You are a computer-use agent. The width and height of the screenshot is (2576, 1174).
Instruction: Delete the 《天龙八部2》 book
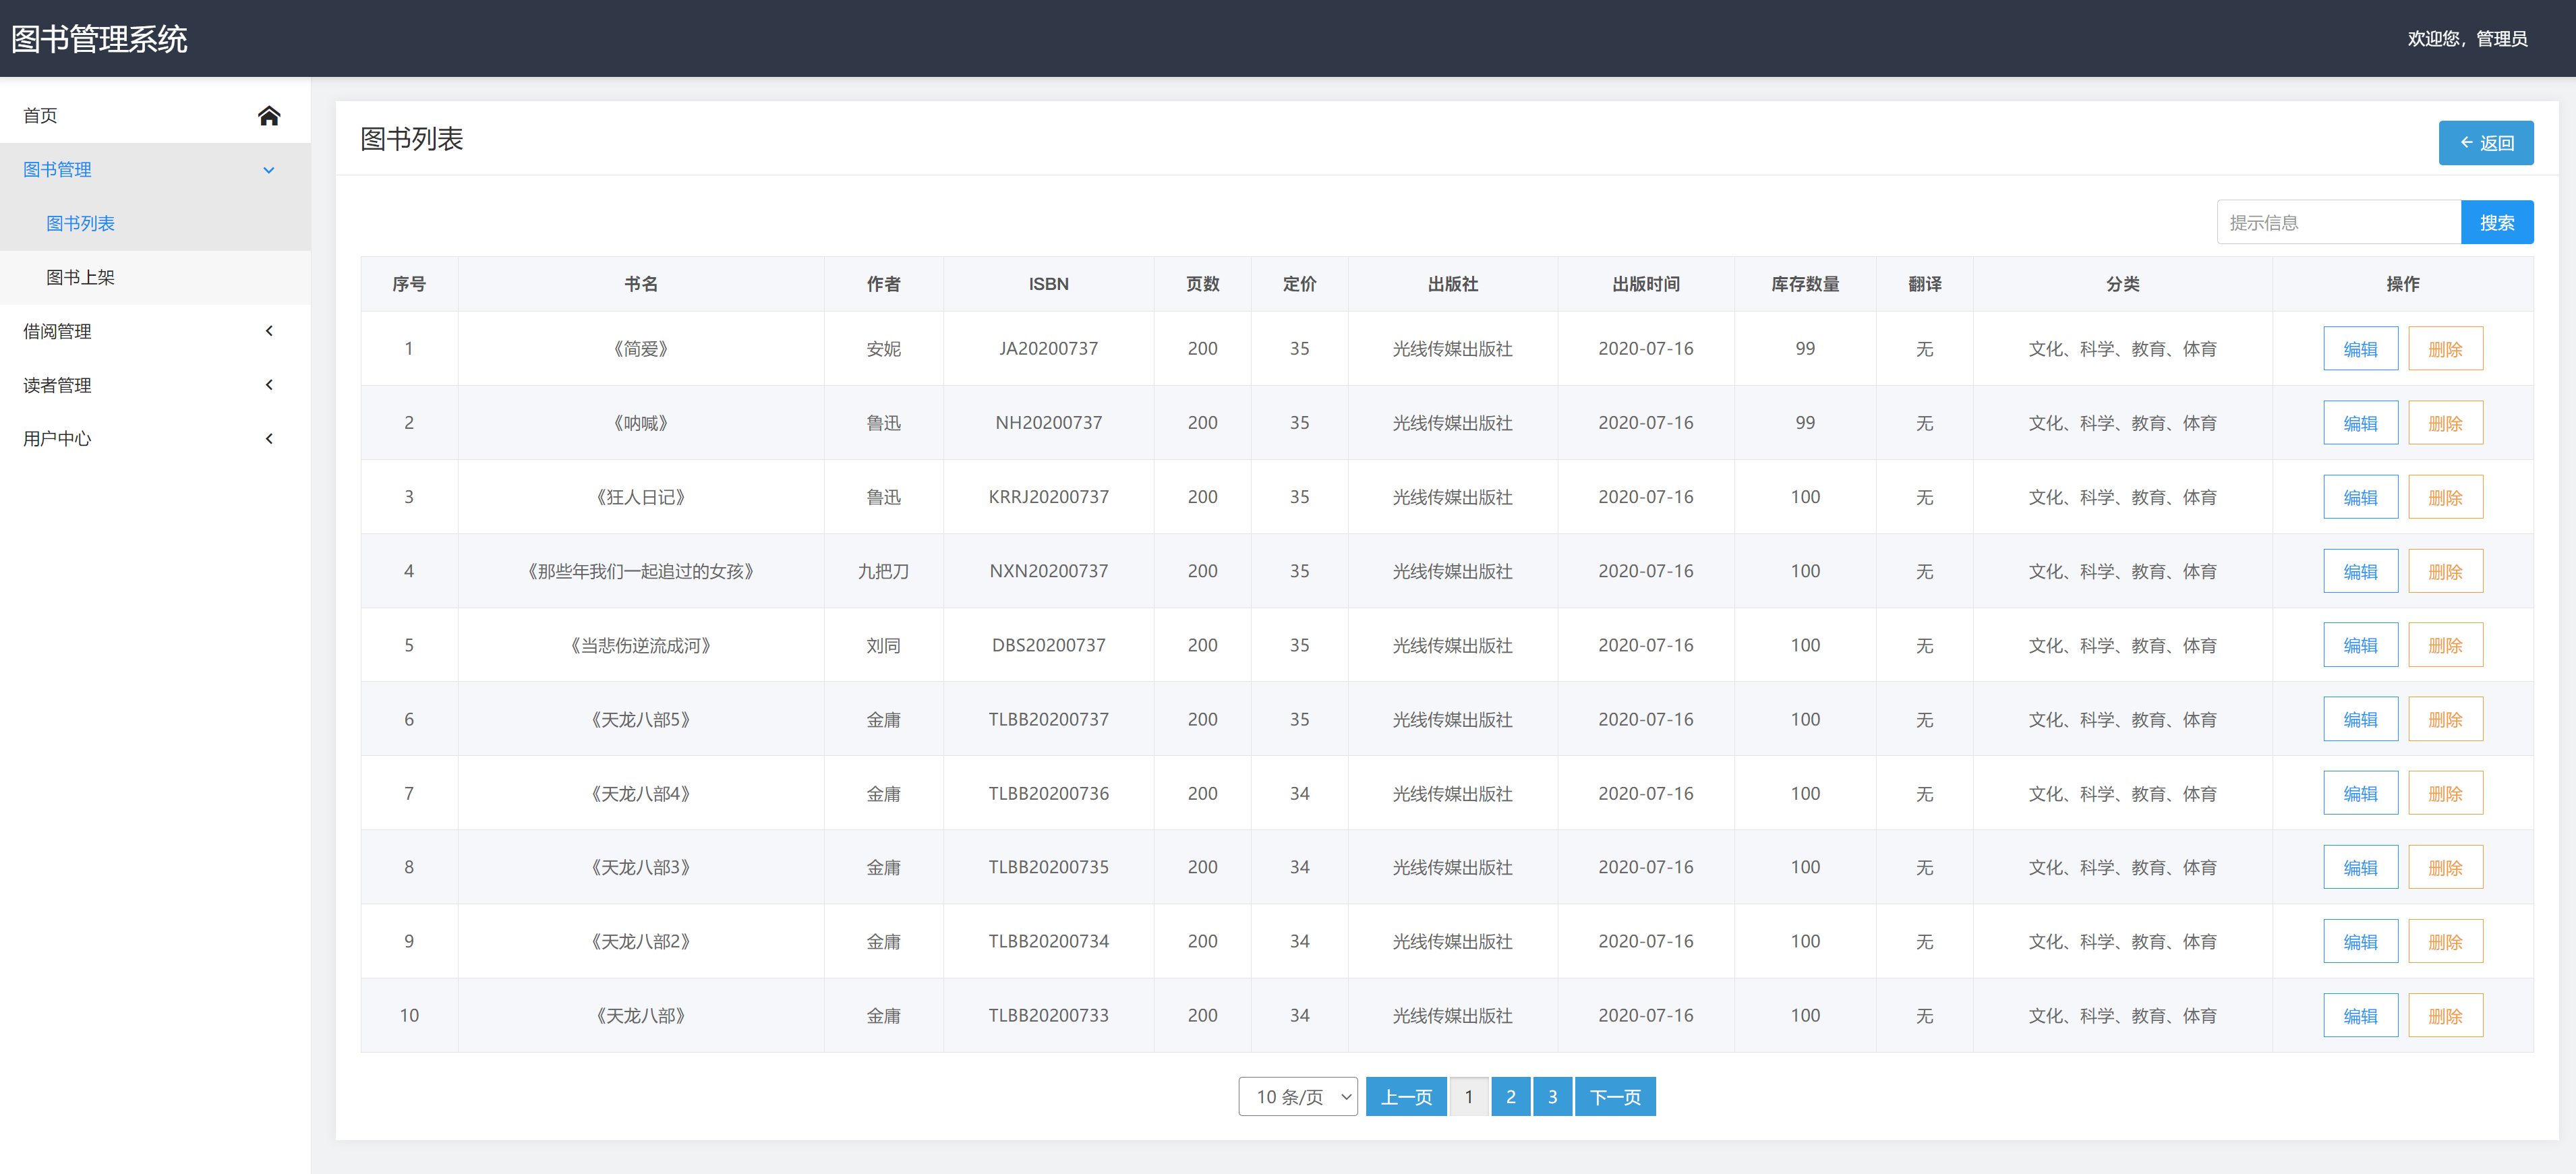point(2445,941)
